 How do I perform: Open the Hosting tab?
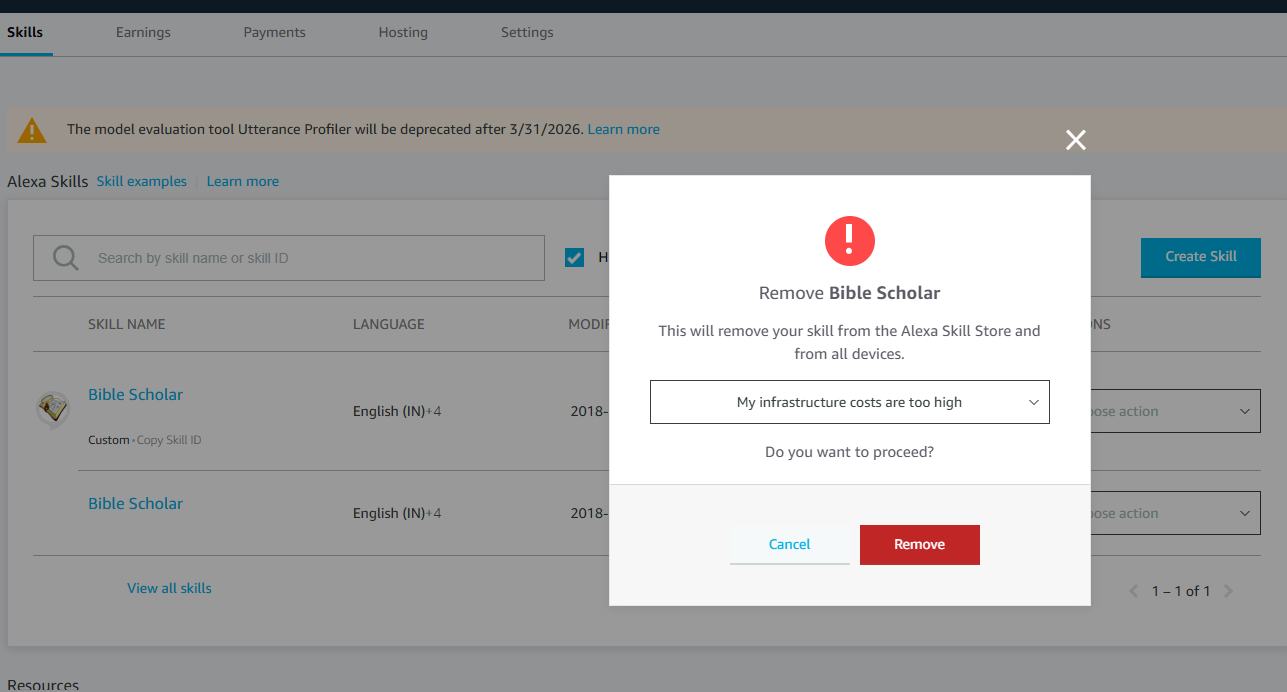tap(403, 32)
